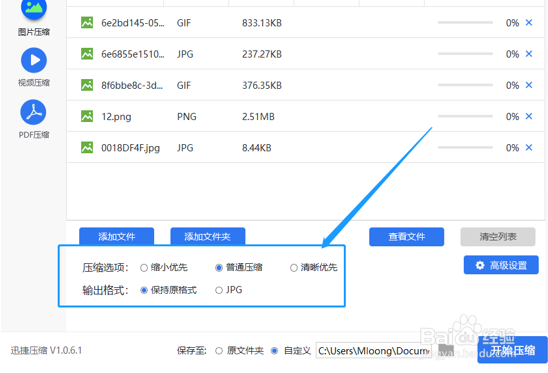Click the image icon of 0018DF4F.jpg row
Image resolution: width=548 pixels, height=373 pixels.
[x=87, y=148]
